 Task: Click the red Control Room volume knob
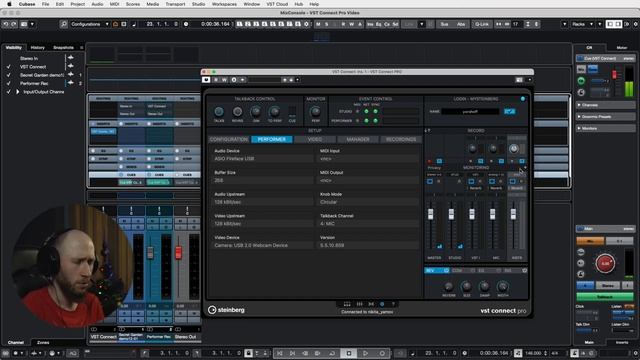(605, 263)
